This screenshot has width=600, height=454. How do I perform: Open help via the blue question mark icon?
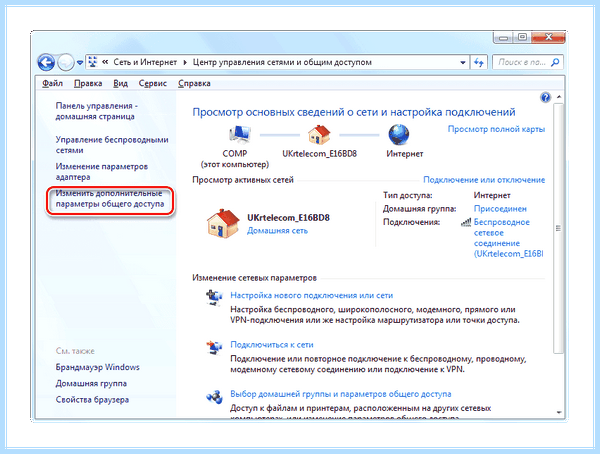pyautogui.click(x=545, y=98)
